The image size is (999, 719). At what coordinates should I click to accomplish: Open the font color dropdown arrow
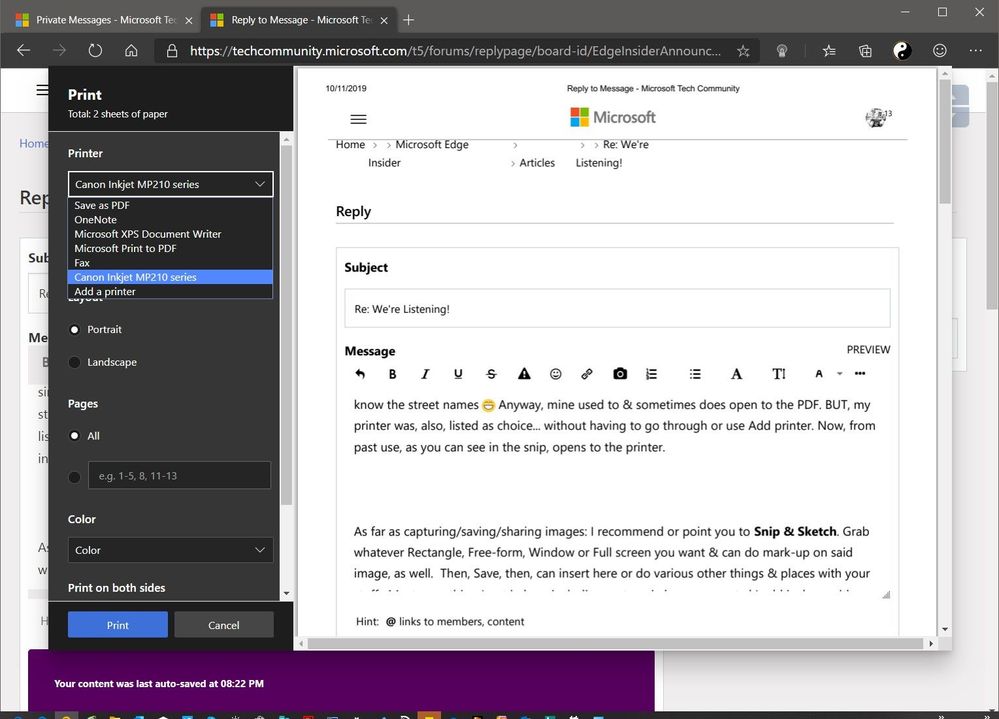tap(840, 374)
